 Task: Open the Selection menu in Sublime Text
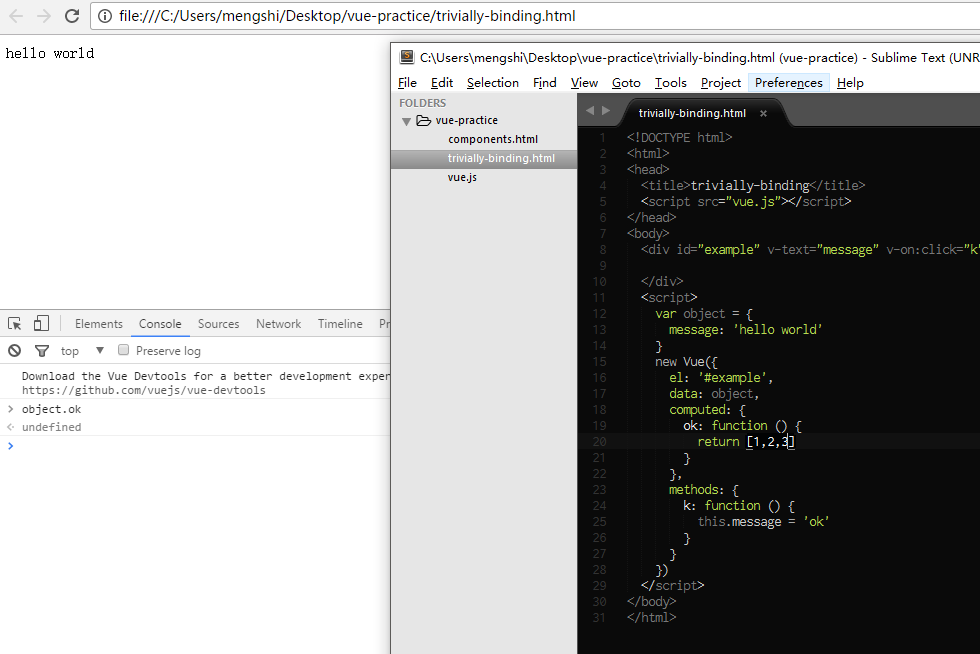pos(492,83)
